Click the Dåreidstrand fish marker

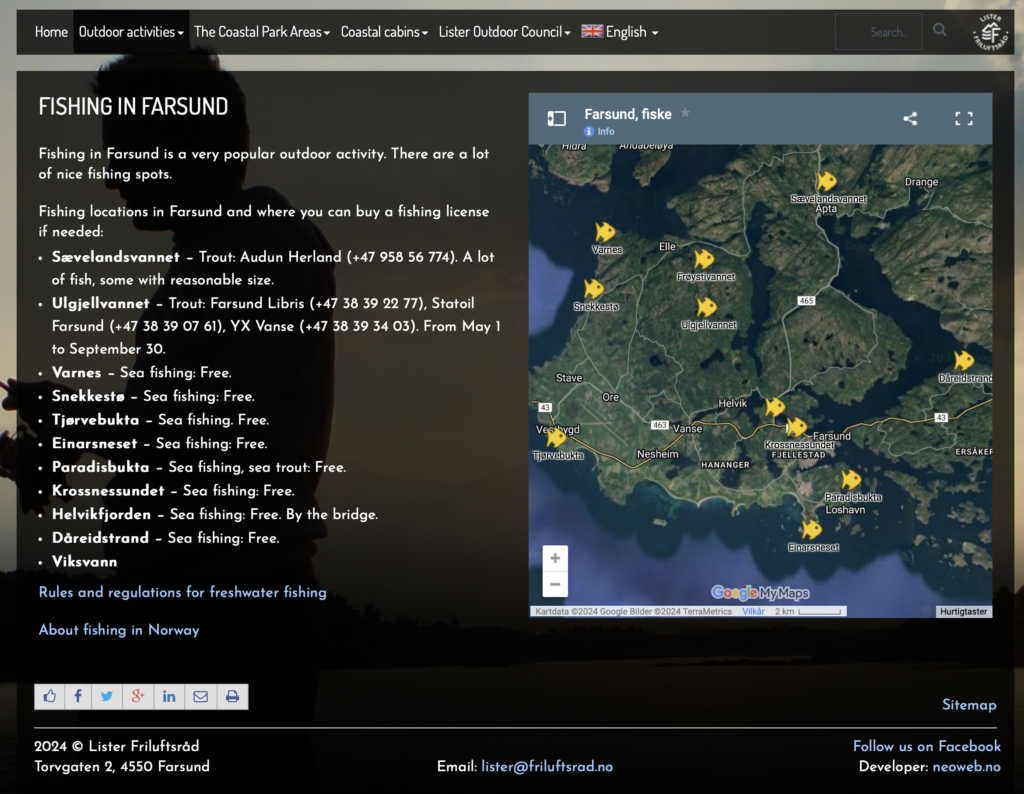tap(964, 360)
